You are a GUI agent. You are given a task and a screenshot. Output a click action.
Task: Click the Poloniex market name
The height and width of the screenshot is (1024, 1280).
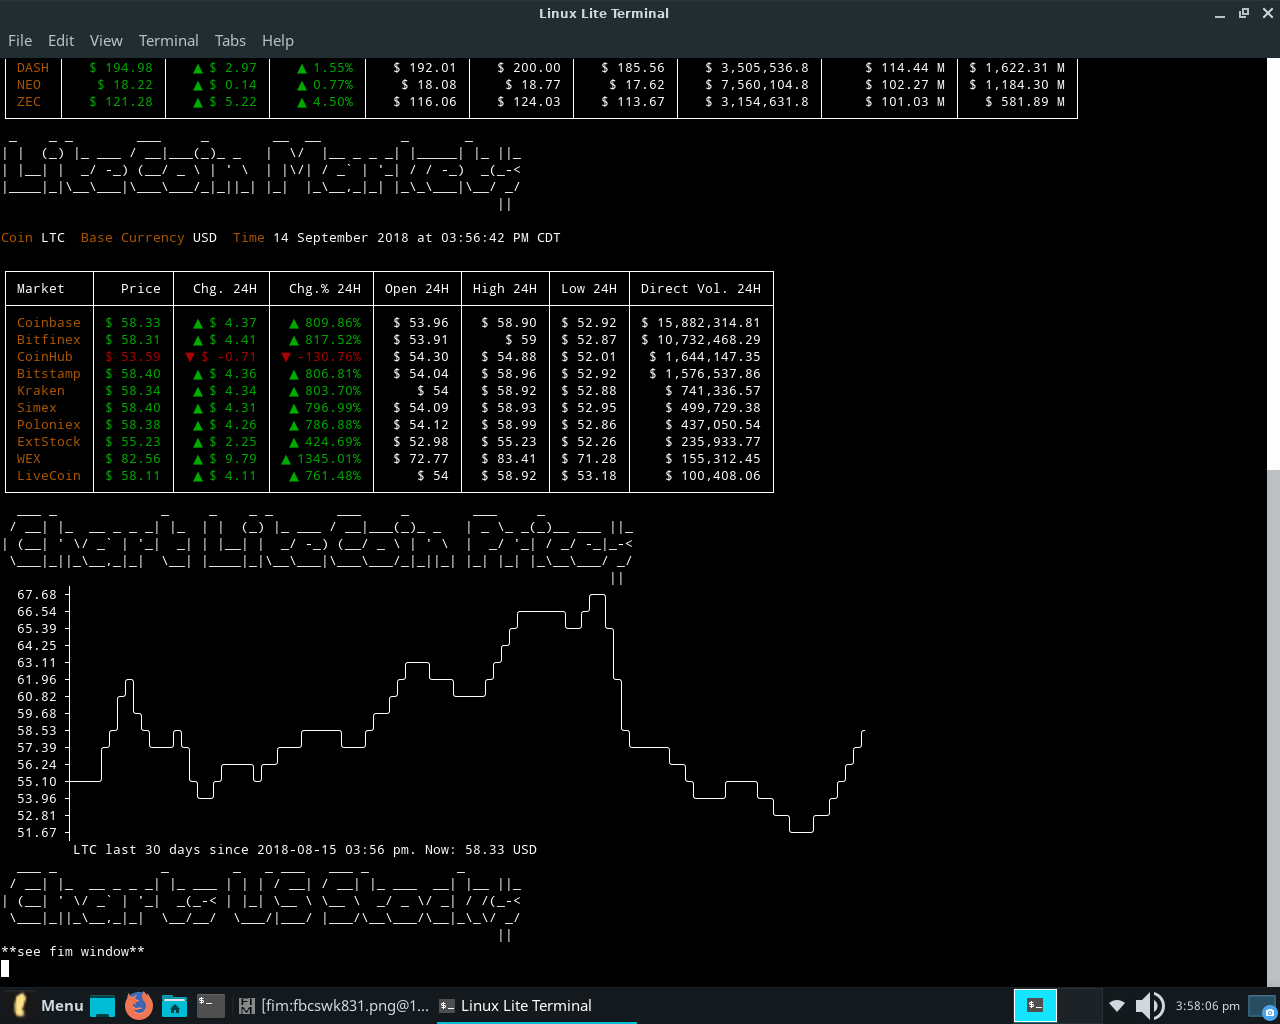coord(49,425)
